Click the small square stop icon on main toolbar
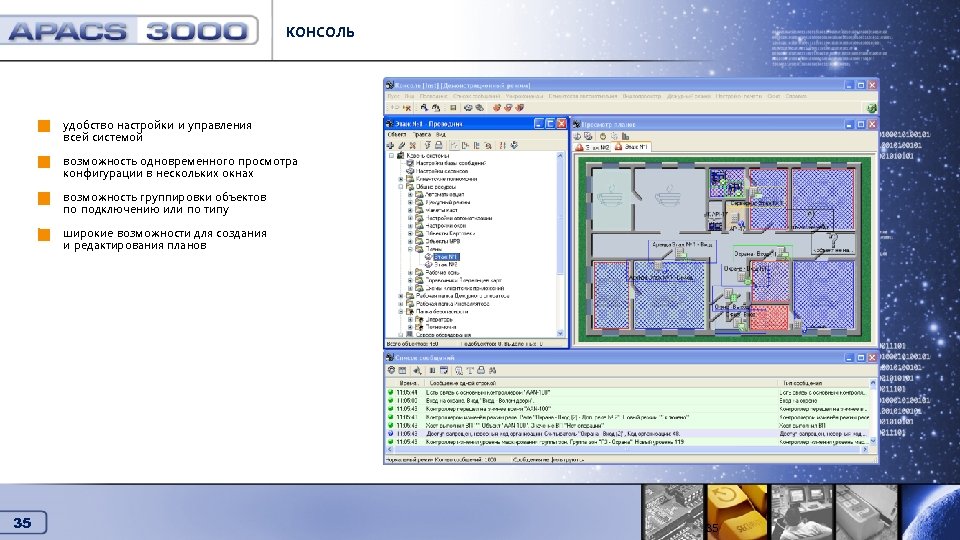 coord(453,108)
